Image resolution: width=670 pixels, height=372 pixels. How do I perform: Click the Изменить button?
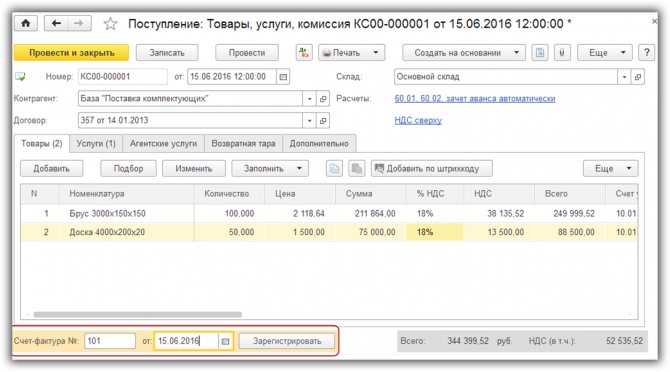pyautogui.click(x=194, y=169)
